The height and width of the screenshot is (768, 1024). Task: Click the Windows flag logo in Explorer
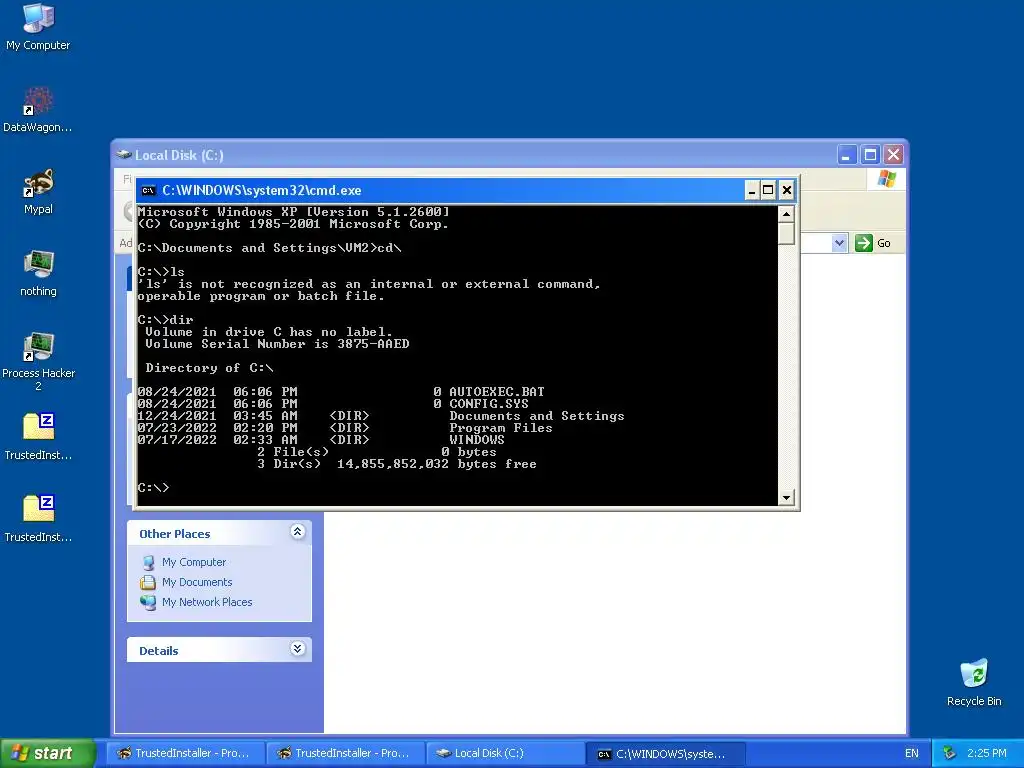[x=887, y=179]
